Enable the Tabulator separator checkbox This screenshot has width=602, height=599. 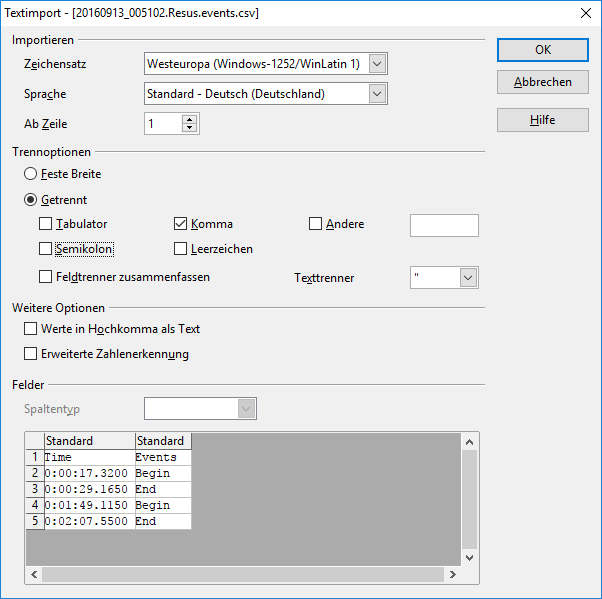pos(46,224)
